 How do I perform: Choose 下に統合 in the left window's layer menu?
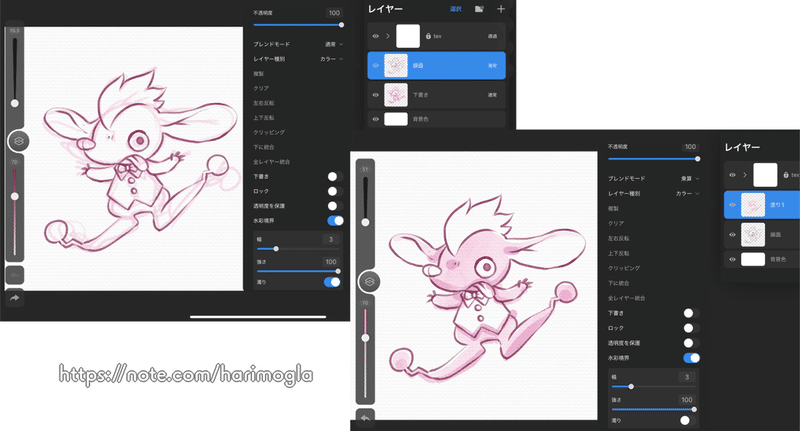tap(264, 147)
